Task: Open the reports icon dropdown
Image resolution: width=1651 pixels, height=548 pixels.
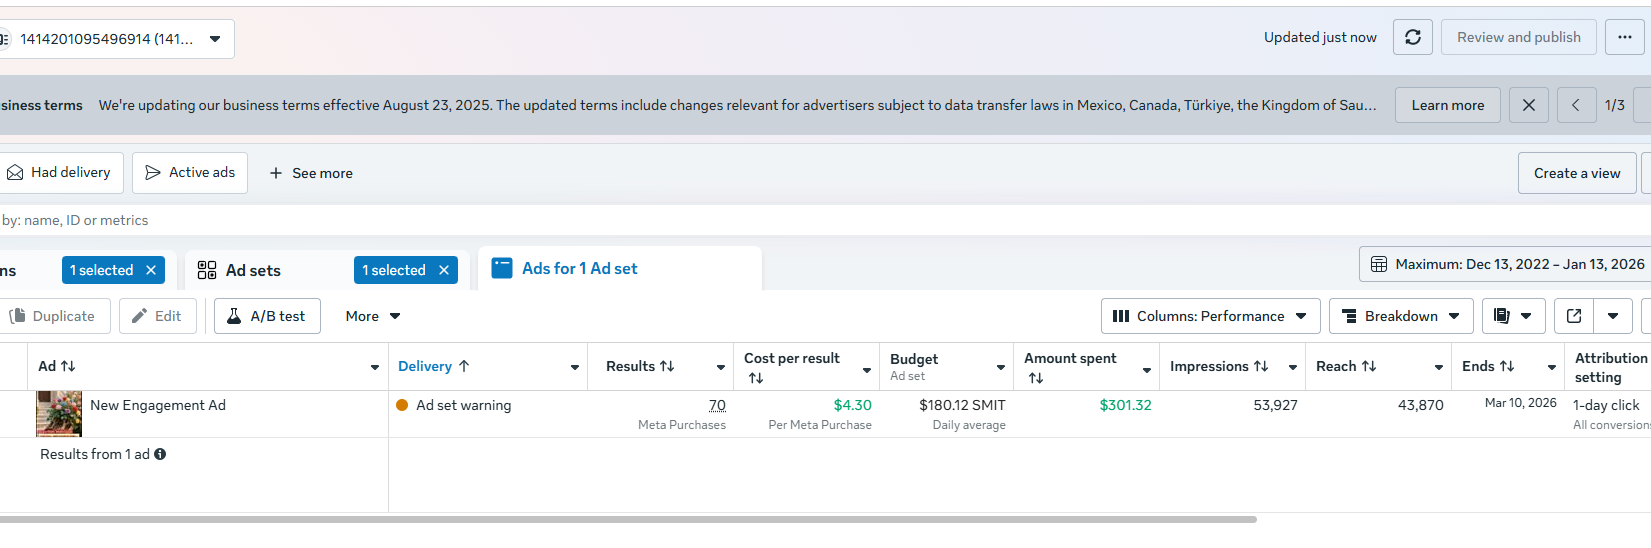Action: pos(1513,316)
